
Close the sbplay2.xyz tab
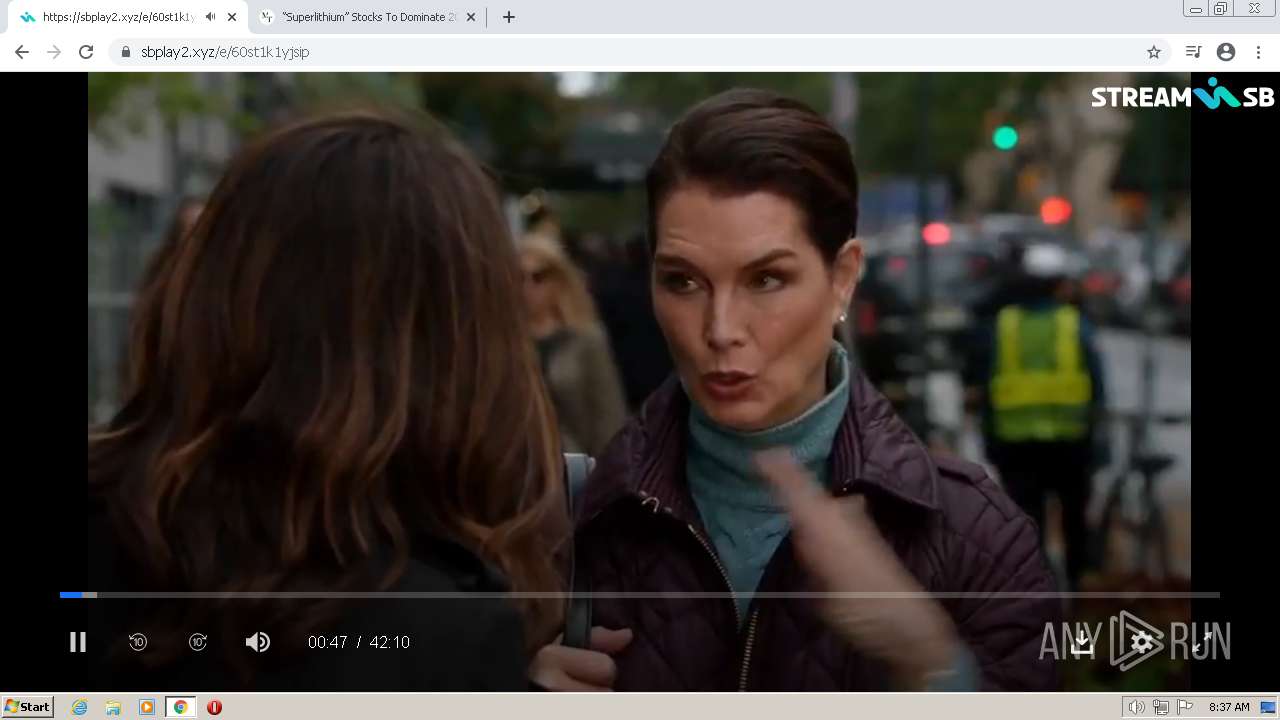(232, 17)
